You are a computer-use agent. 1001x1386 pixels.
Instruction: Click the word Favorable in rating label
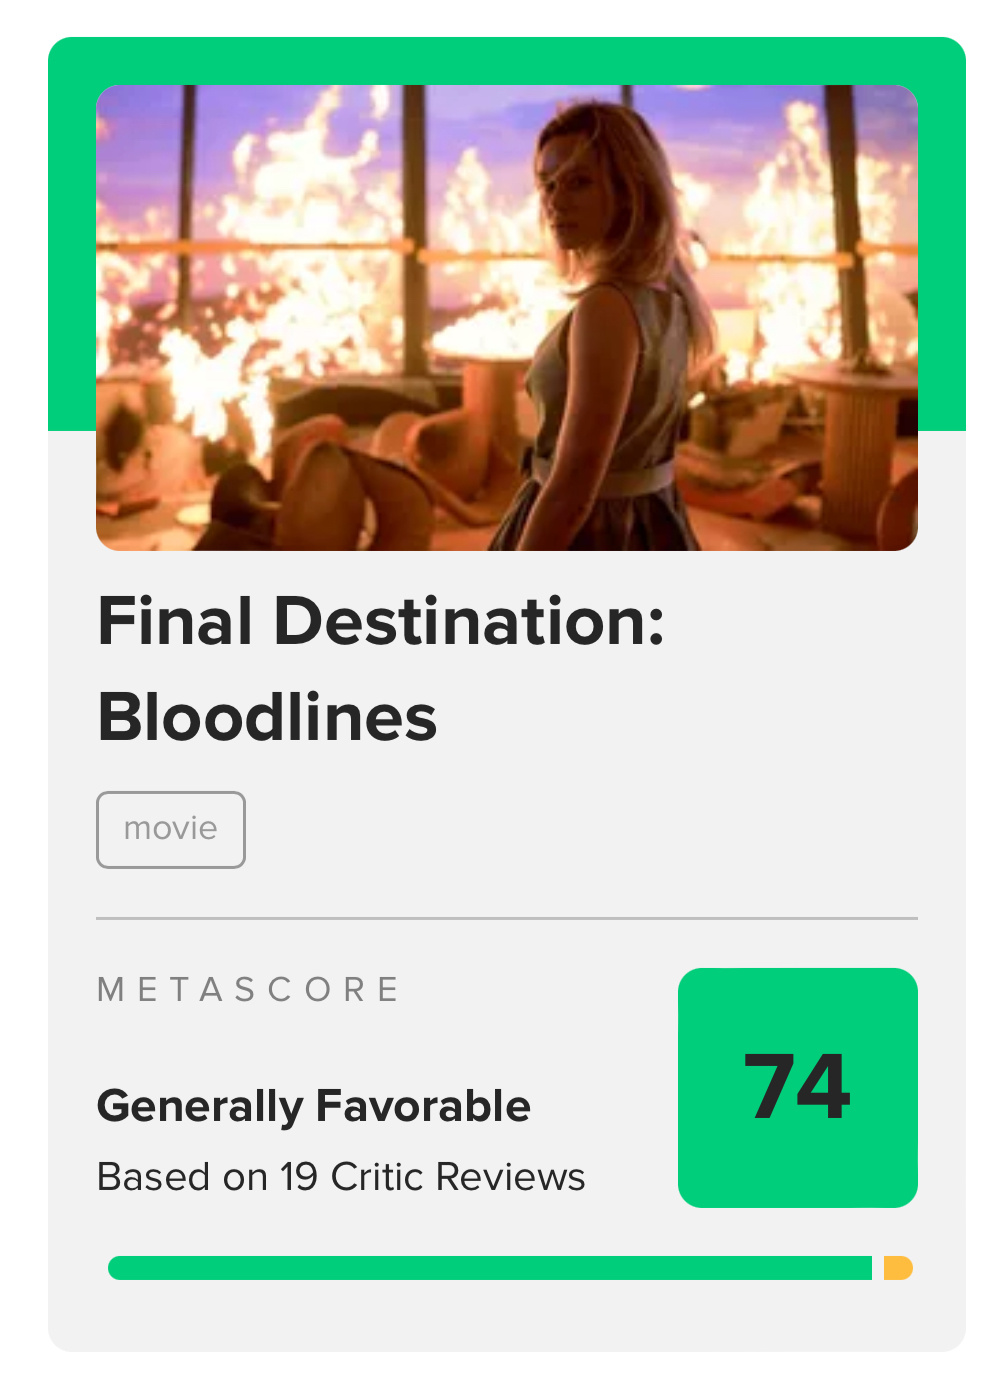423,1106
